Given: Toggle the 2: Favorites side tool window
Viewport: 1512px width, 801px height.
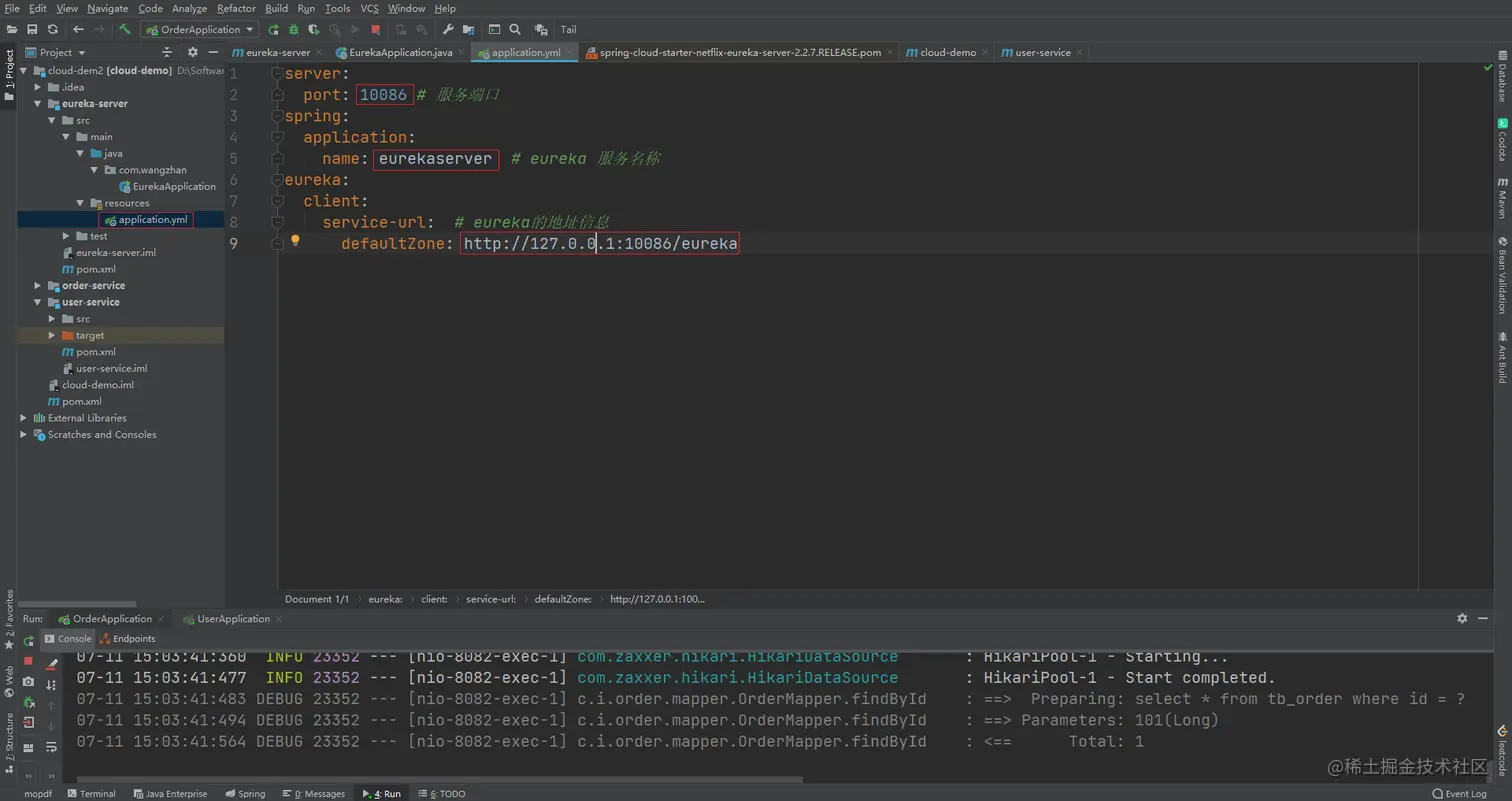Looking at the screenshot, I should click(x=9, y=619).
